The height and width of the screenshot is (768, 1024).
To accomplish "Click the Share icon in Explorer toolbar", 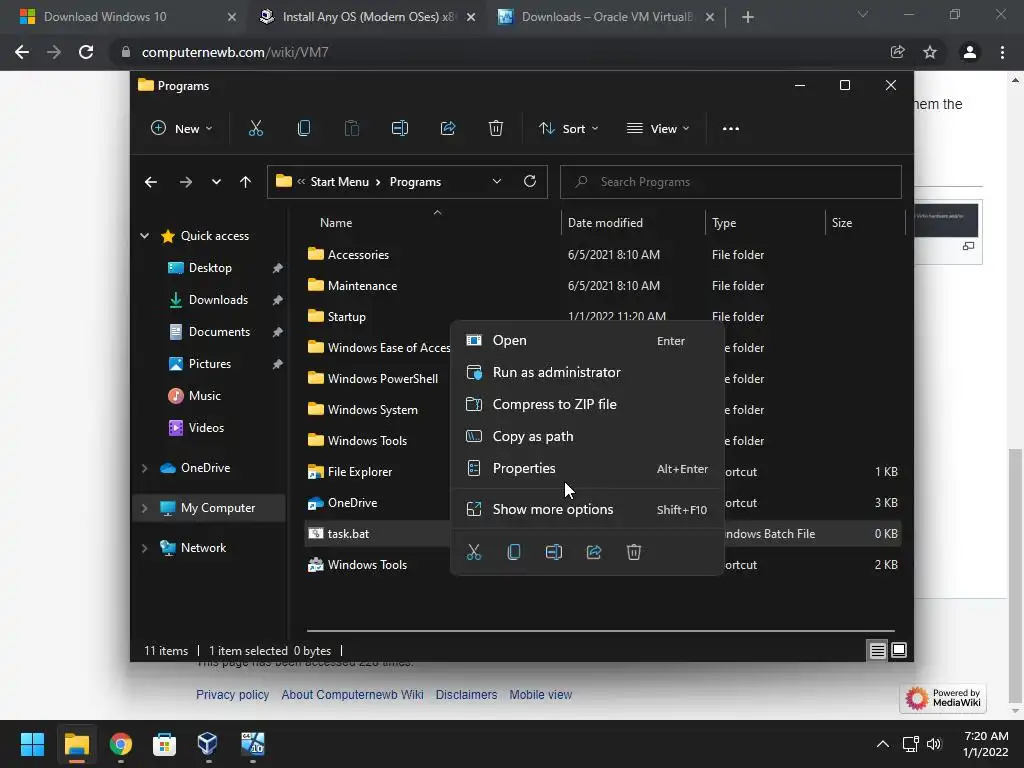I will tap(448, 129).
